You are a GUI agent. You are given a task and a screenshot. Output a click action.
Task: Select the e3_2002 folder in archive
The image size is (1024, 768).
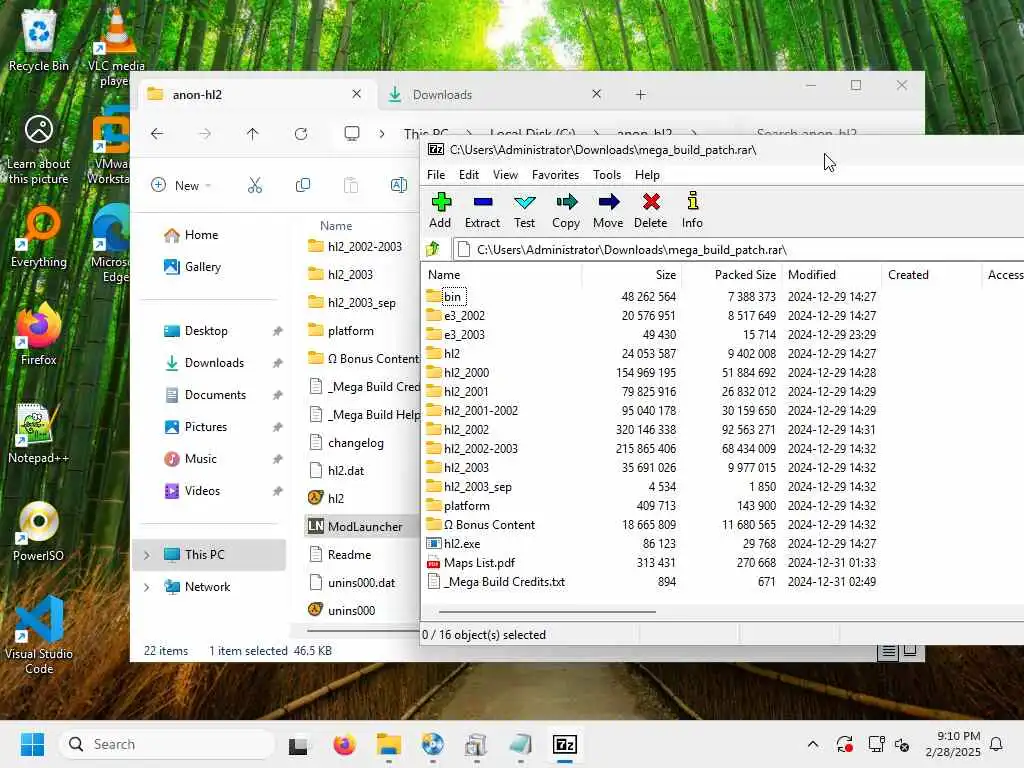pos(464,316)
